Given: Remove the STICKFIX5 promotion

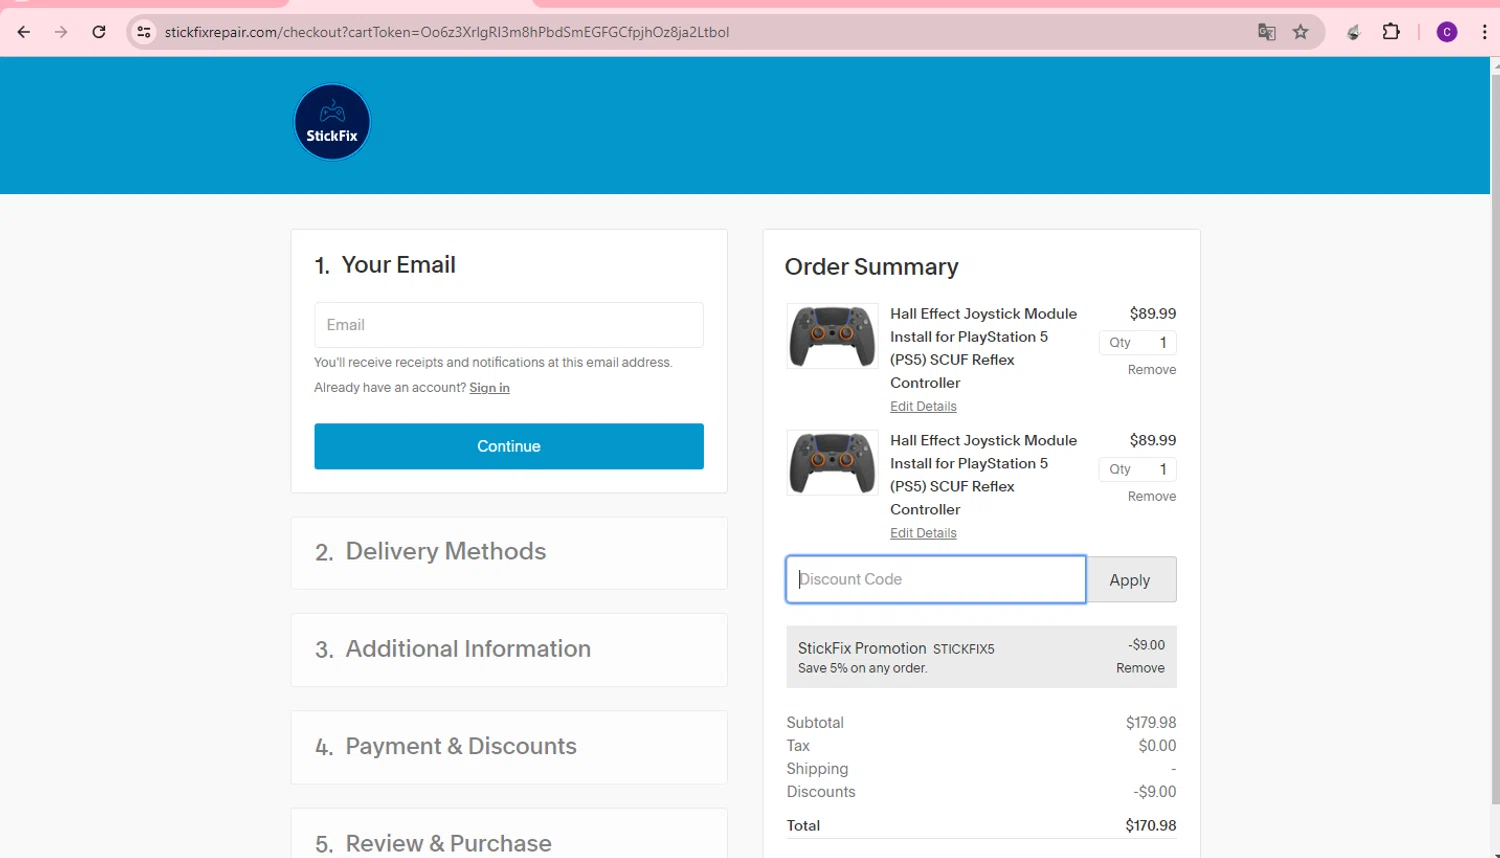Looking at the screenshot, I should [x=1140, y=668].
